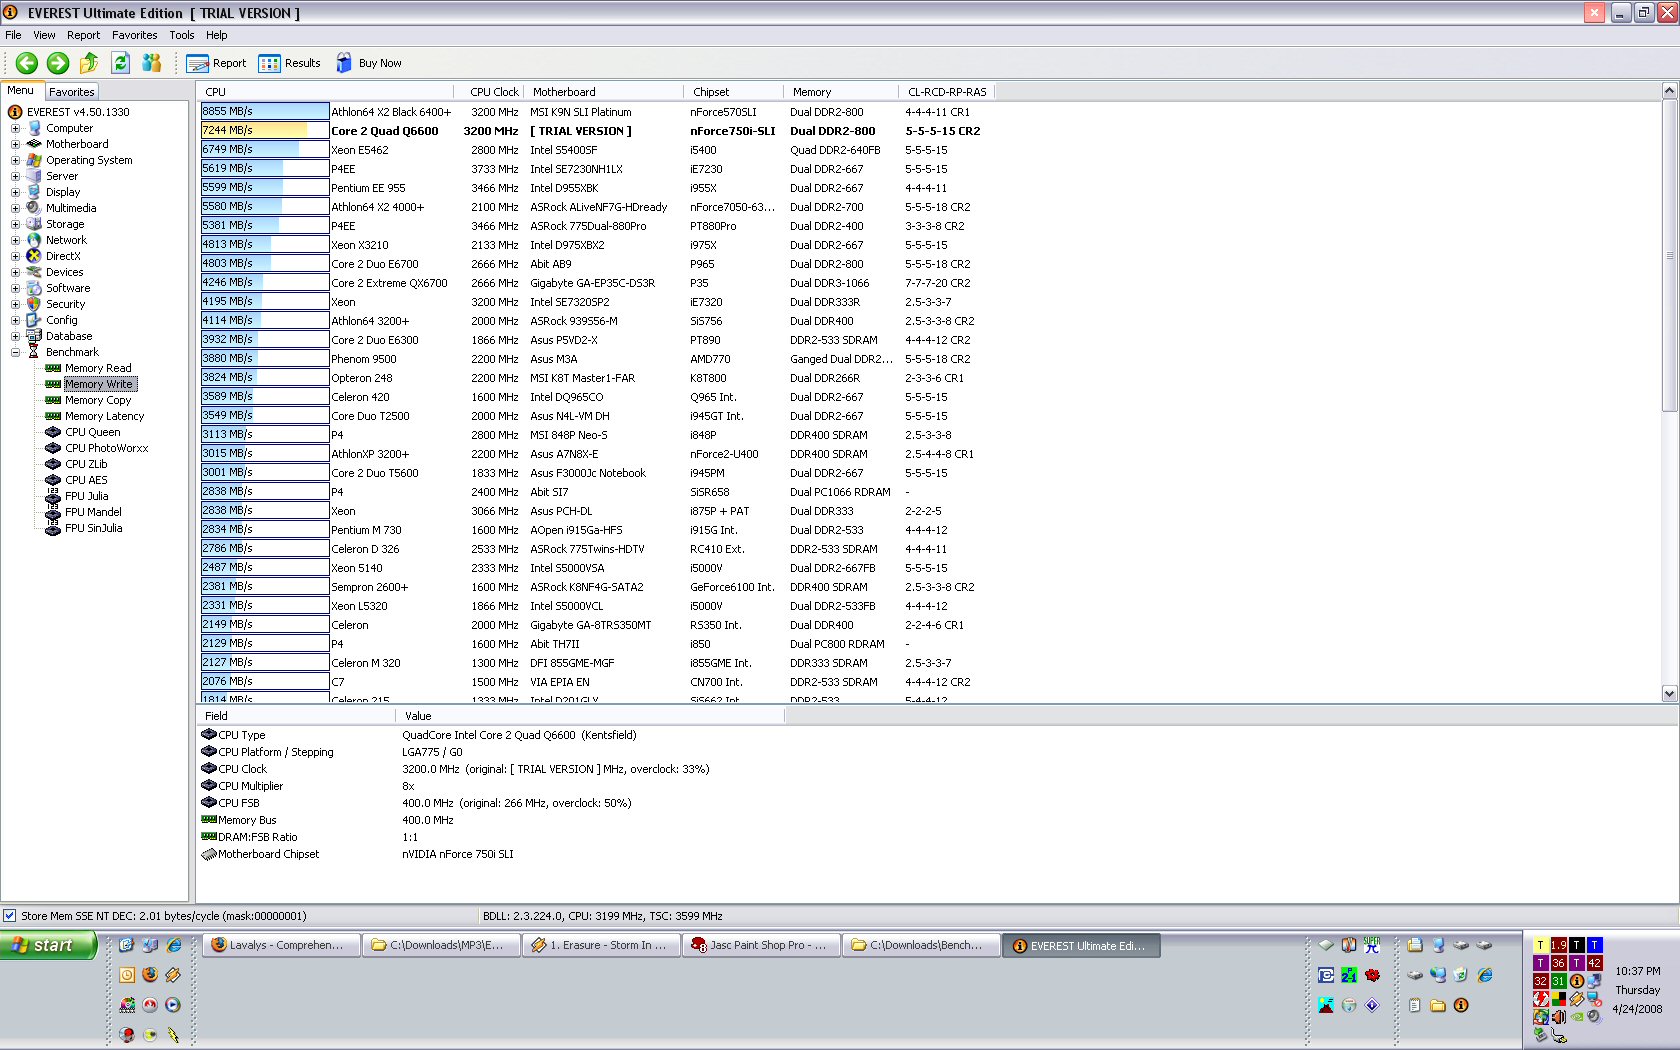1680x1050 pixels.
Task: Expand the Network tree node
Action: tap(15, 240)
